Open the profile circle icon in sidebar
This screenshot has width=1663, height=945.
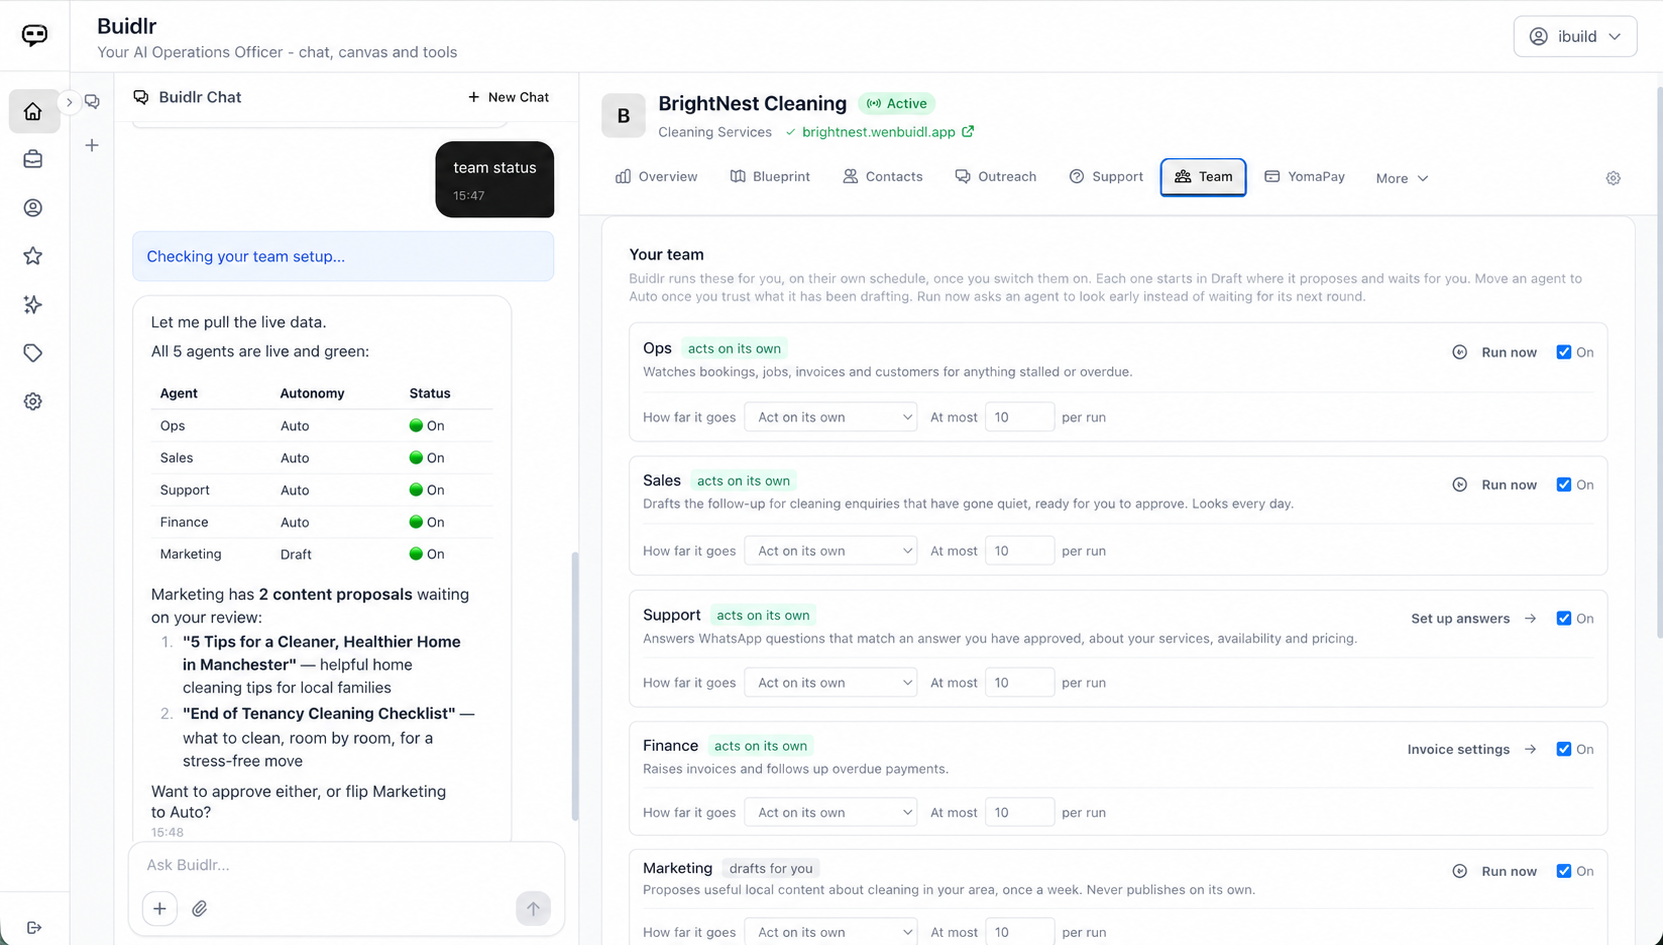[x=34, y=208]
